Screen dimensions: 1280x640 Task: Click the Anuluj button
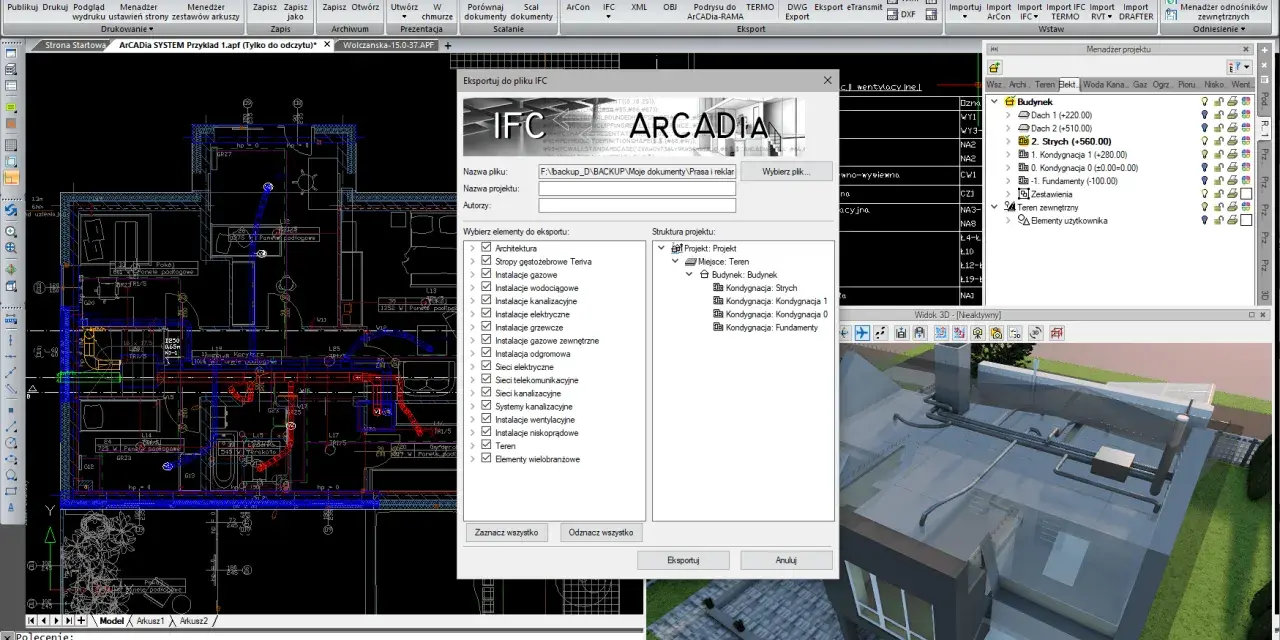pyautogui.click(x=786, y=560)
